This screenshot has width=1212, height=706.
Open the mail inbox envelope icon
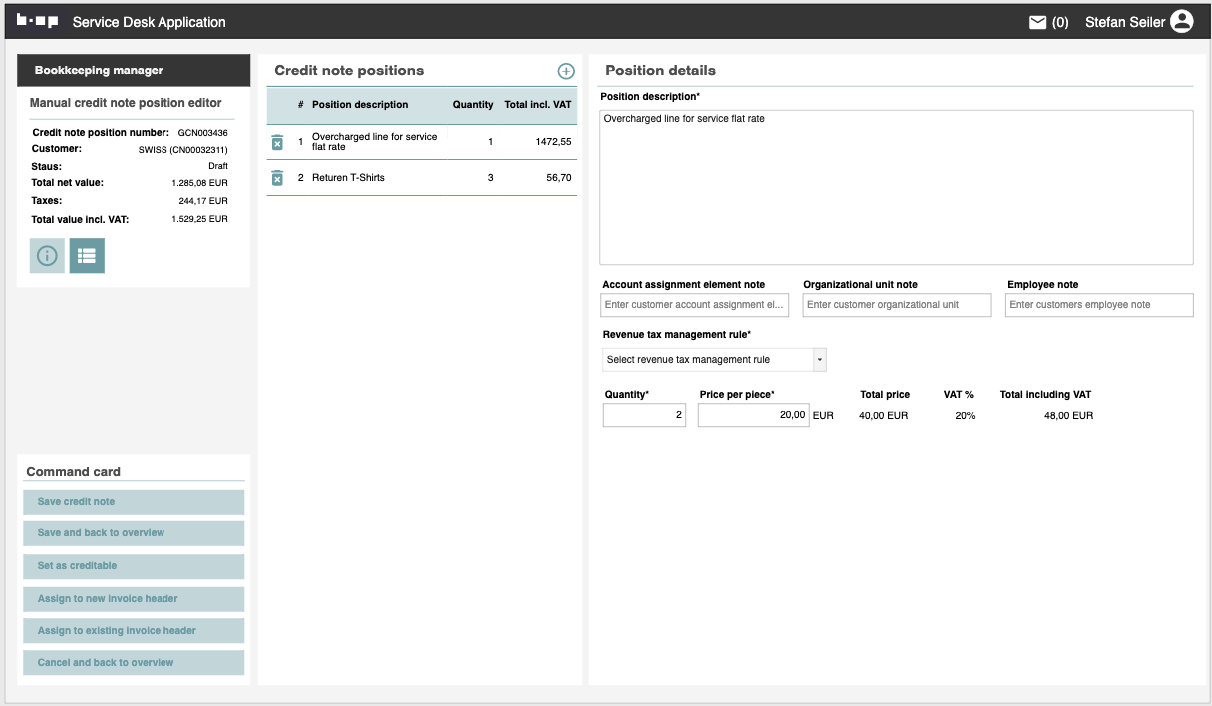(1038, 22)
